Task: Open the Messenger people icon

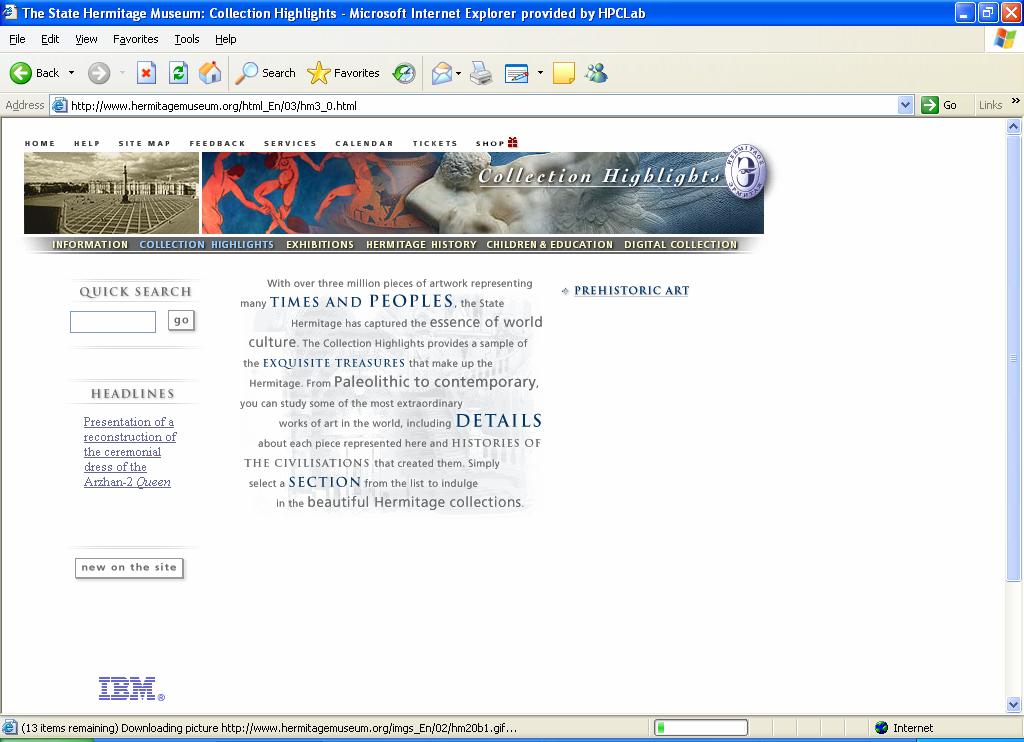Action: click(596, 73)
